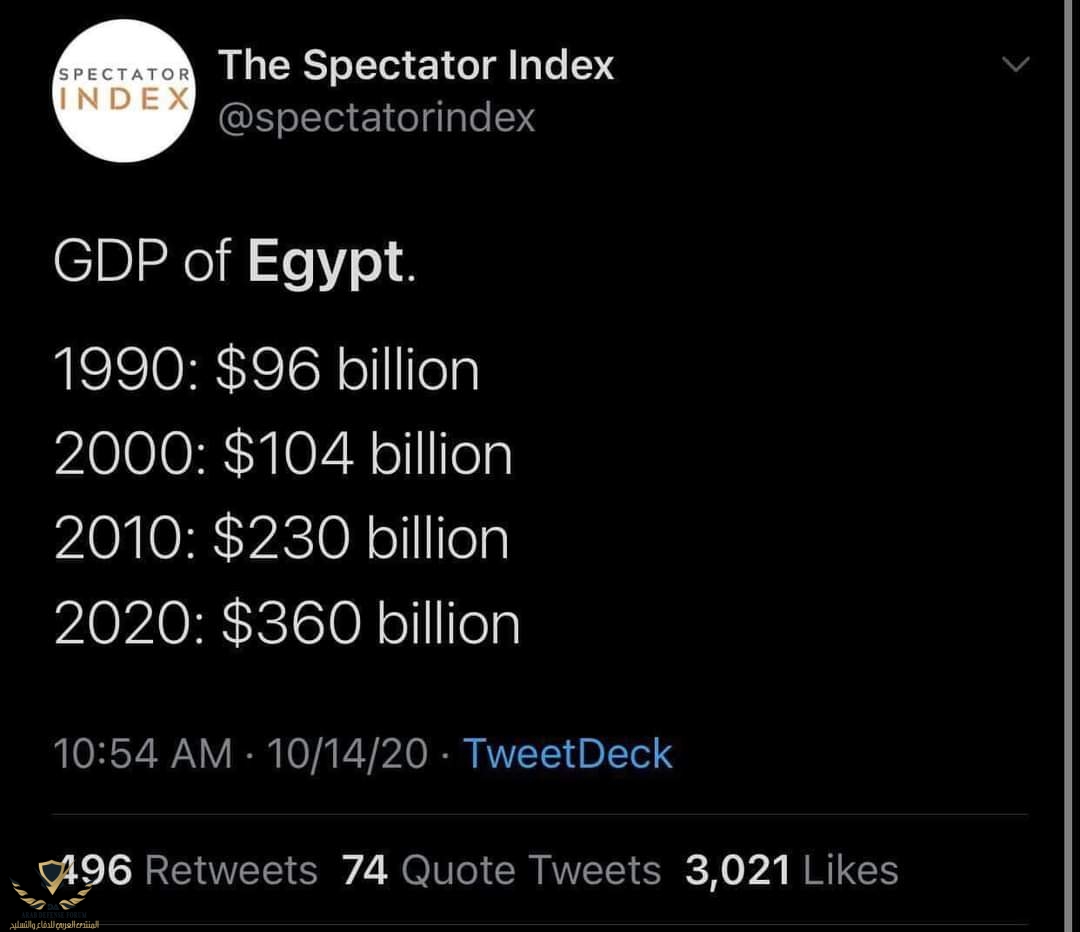Click the $104 billion figure
This screenshot has width=1080, height=932.
(x=367, y=455)
